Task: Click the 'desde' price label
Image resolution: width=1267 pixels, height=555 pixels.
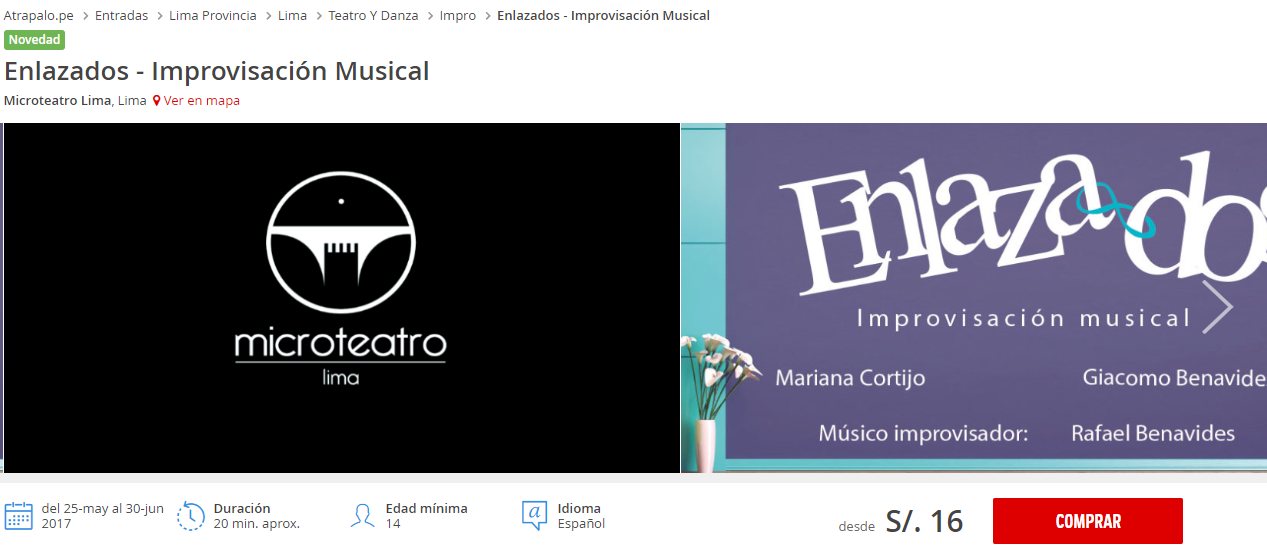Action: click(x=856, y=527)
